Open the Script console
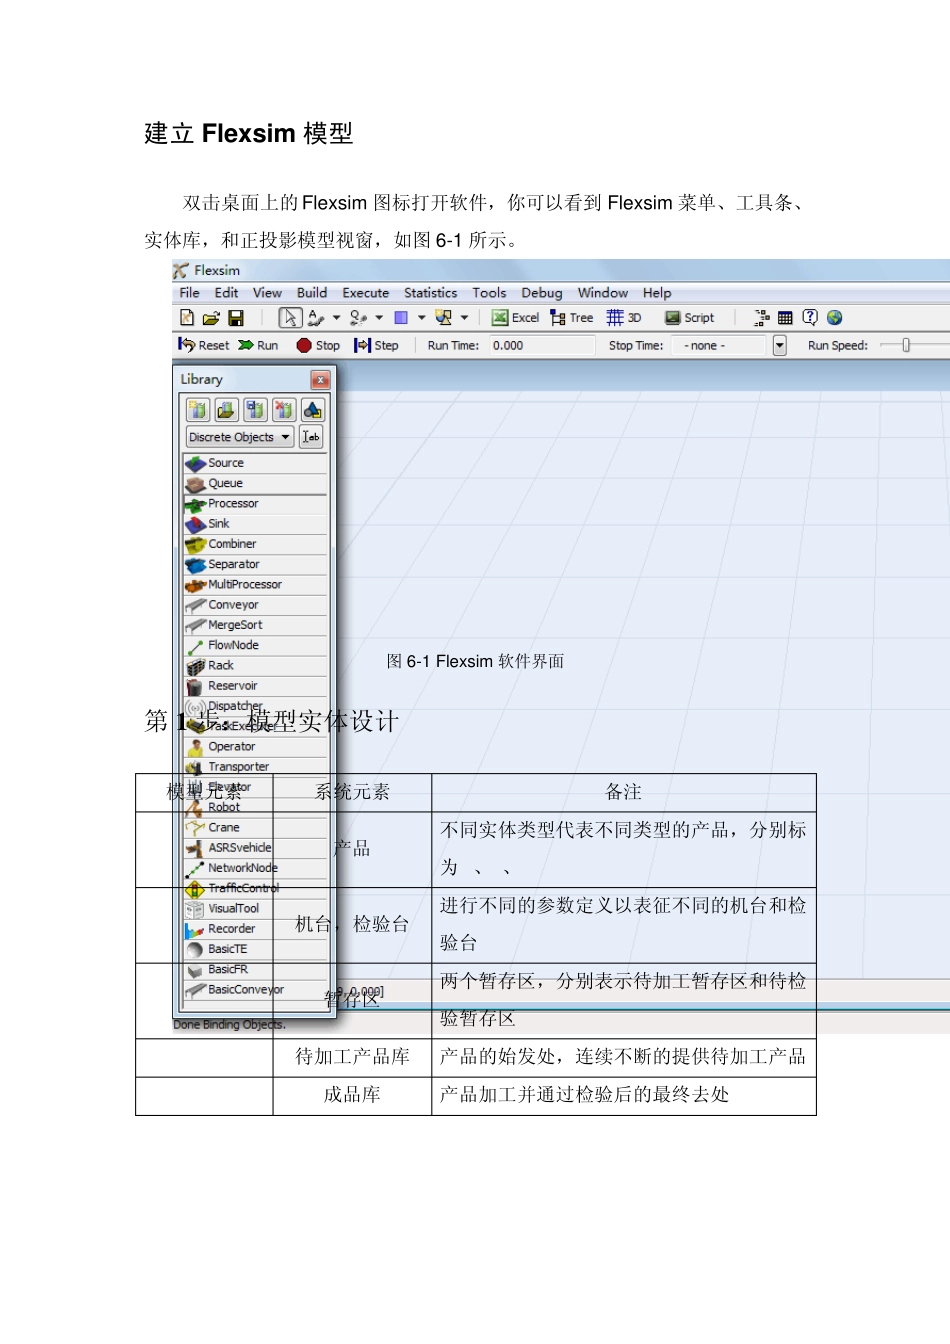The image size is (950, 1344). coord(690,318)
